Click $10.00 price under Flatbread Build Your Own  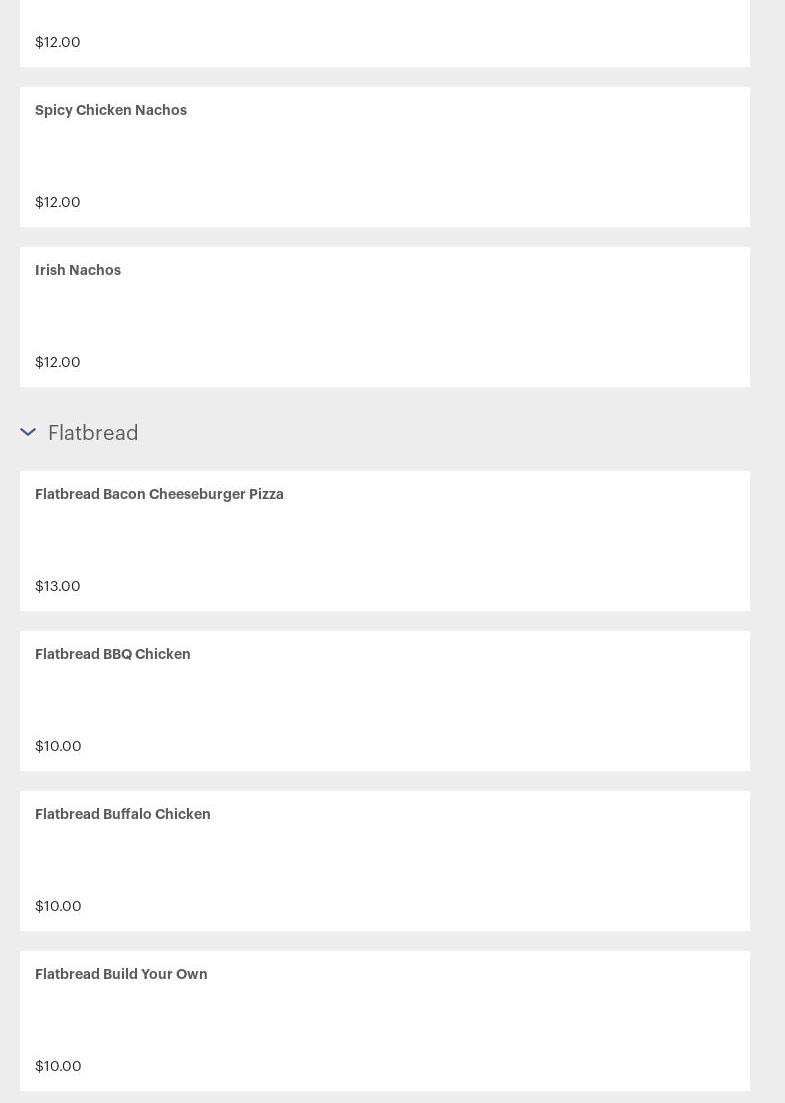point(58,1066)
